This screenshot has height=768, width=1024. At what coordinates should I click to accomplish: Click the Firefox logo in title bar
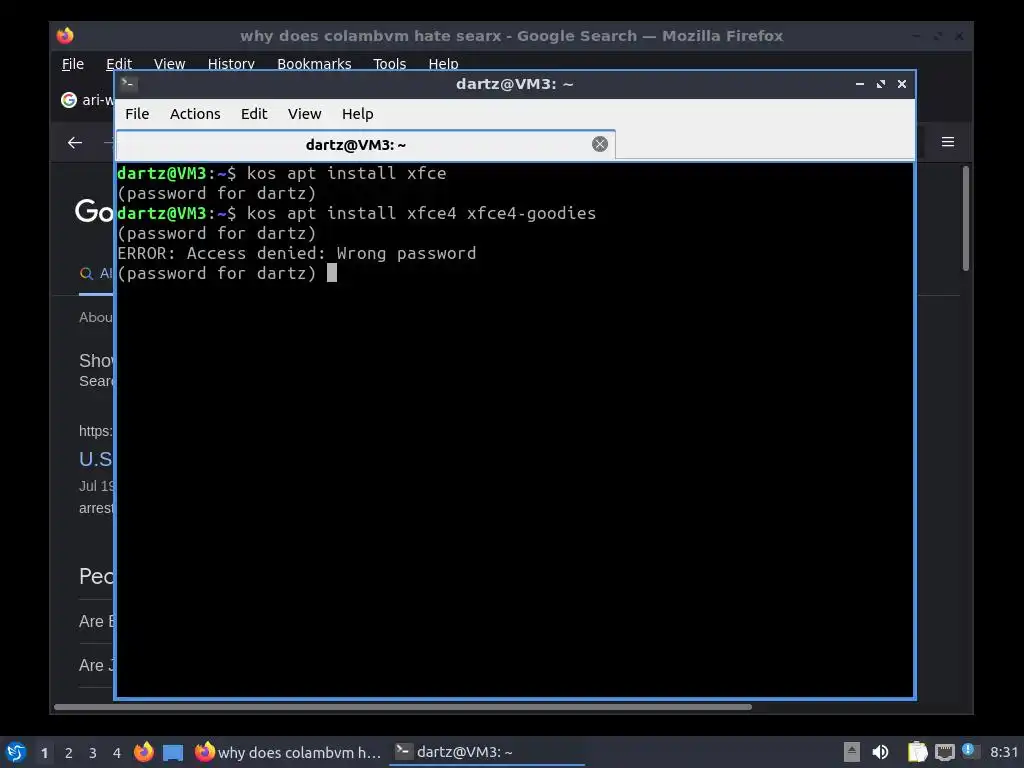click(x=65, y=35)
